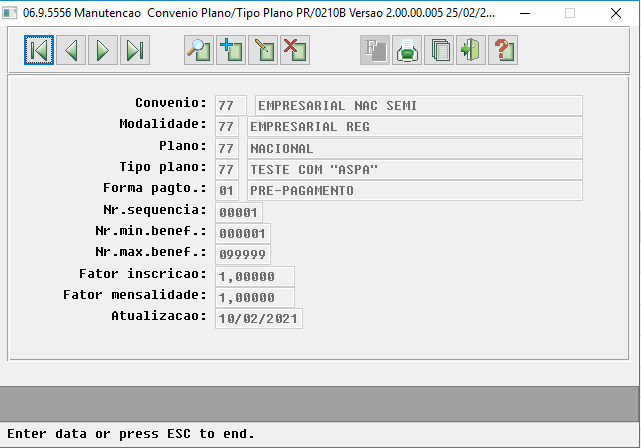Add a new record with plus icon
The width and height of the screenshot is (641, 448).
point(231,50)
